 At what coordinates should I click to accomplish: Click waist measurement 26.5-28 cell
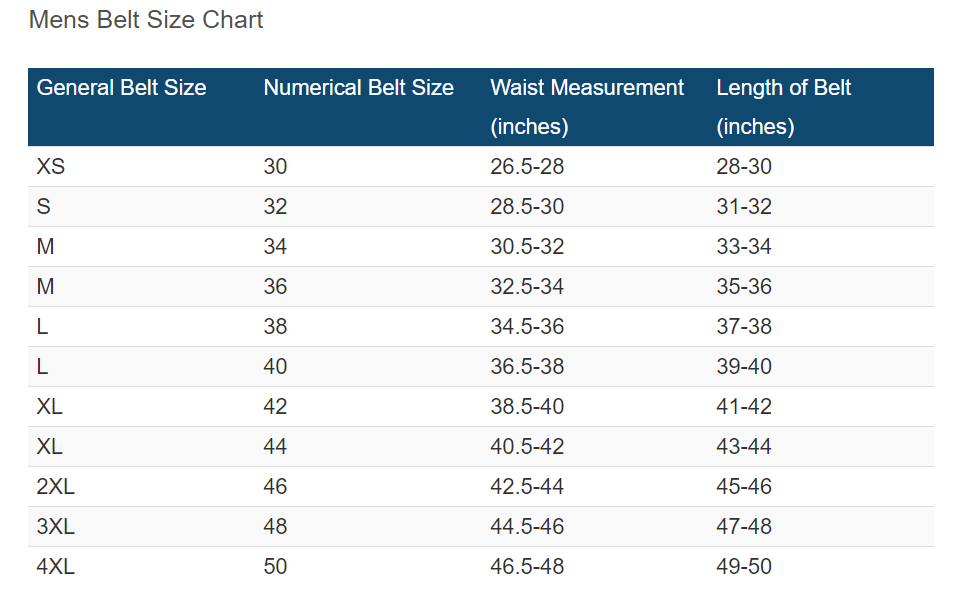[527, 167]
